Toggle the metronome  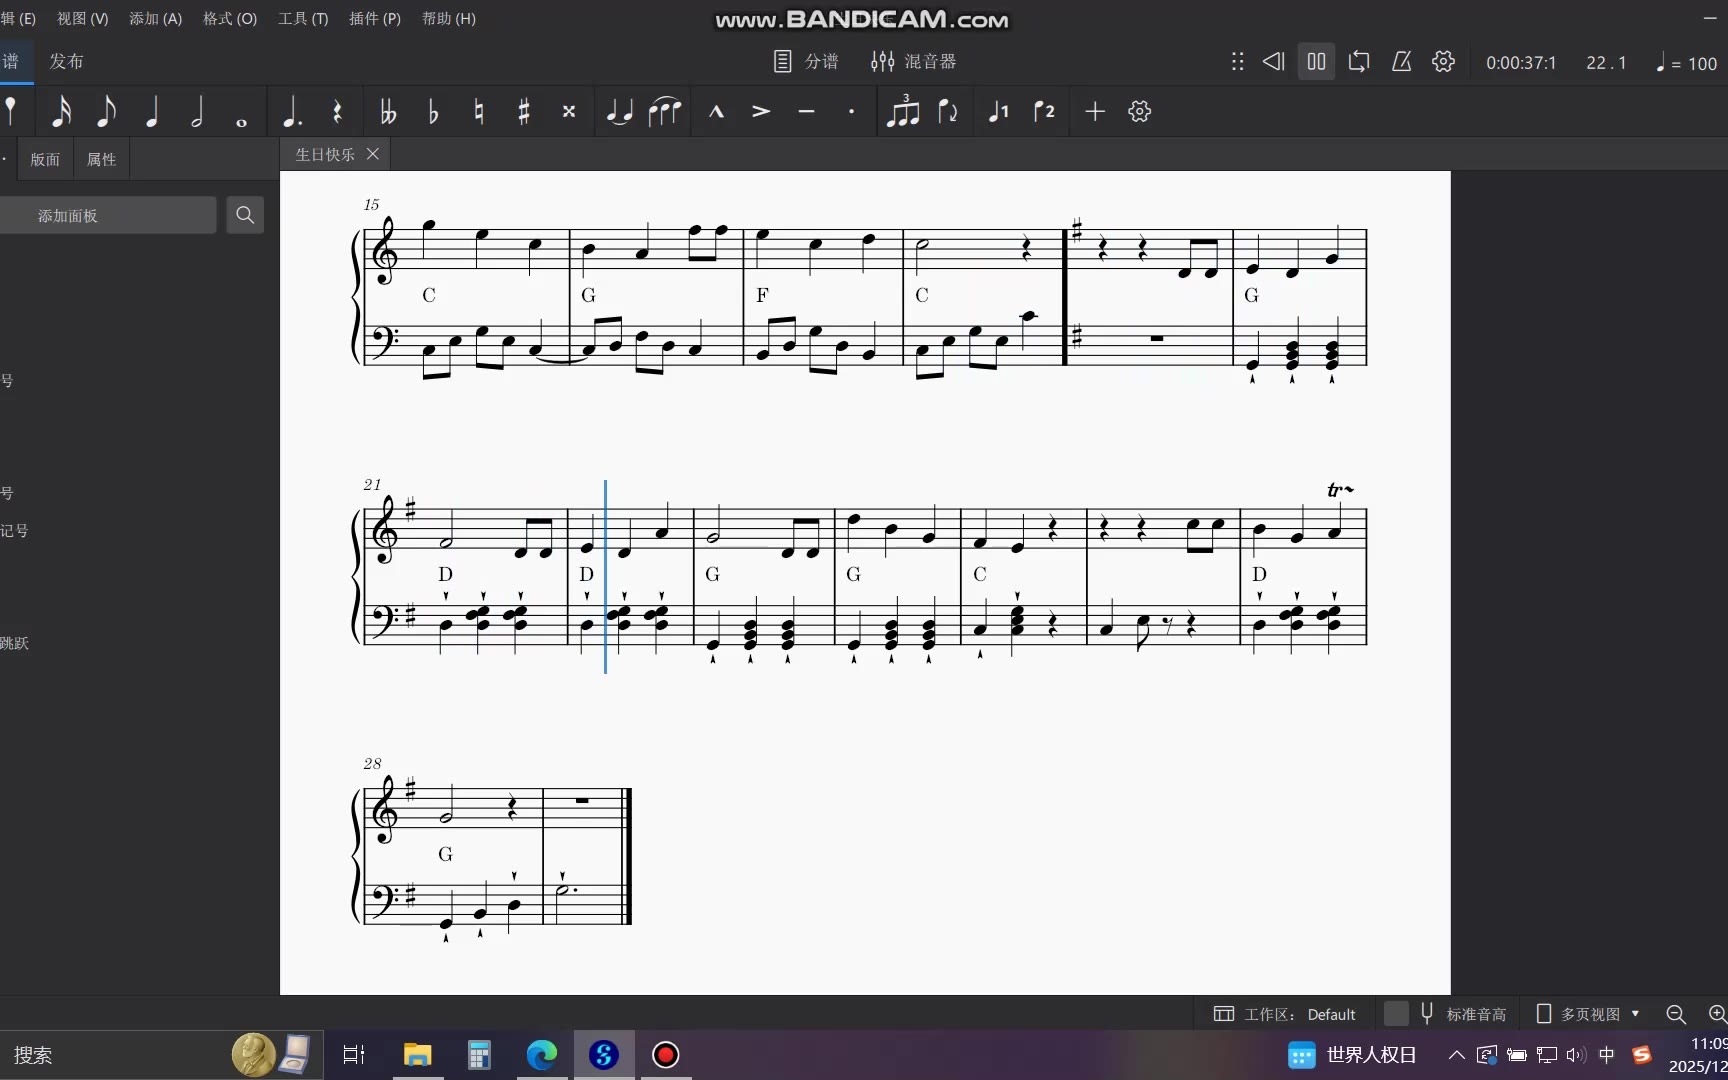1401,62
